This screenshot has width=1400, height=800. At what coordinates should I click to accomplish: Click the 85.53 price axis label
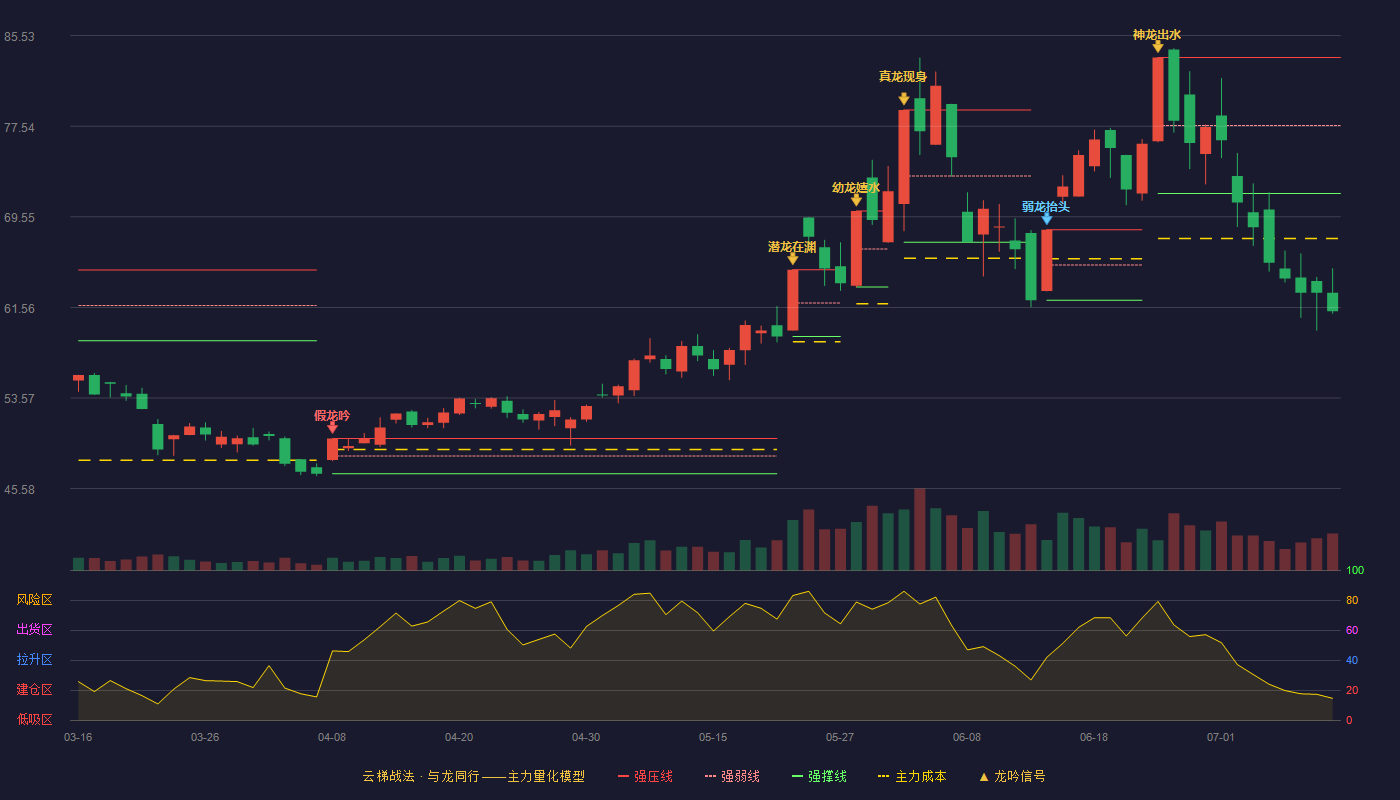[x=19, y=36]
